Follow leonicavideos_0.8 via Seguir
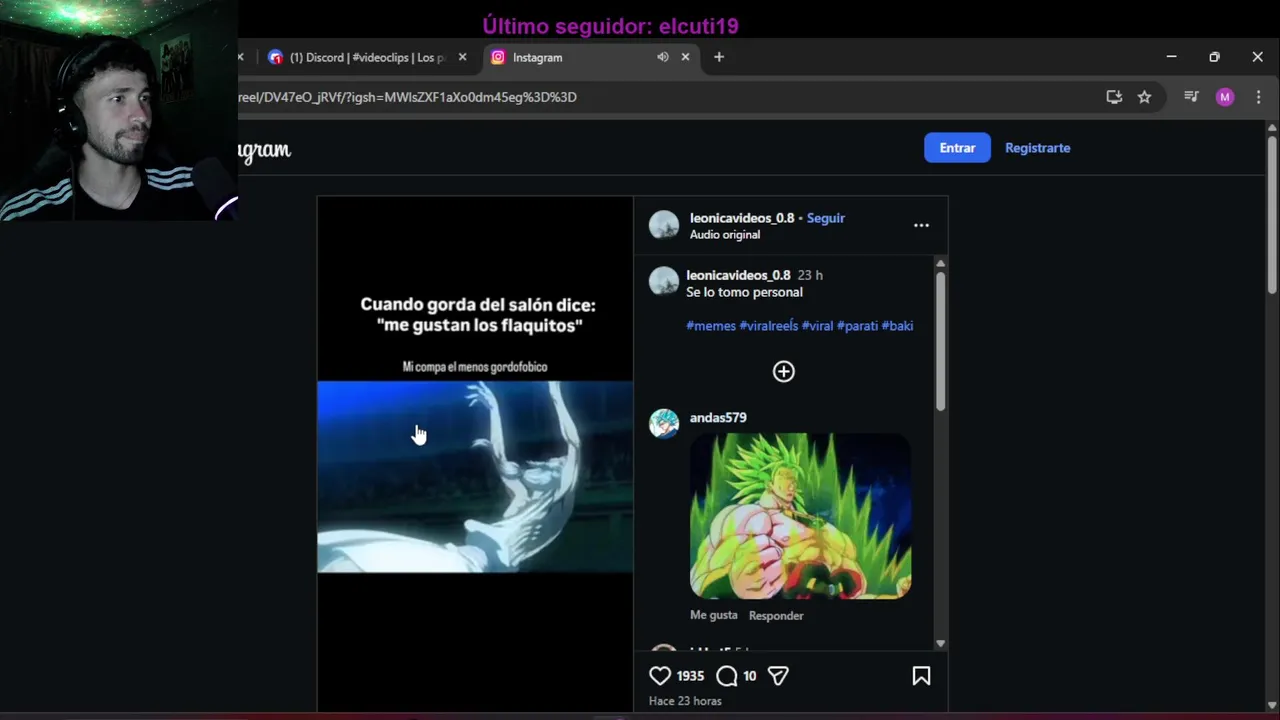Image resolution: width=1280 pixels, height=720 pixels. click(x=826, y=218)
